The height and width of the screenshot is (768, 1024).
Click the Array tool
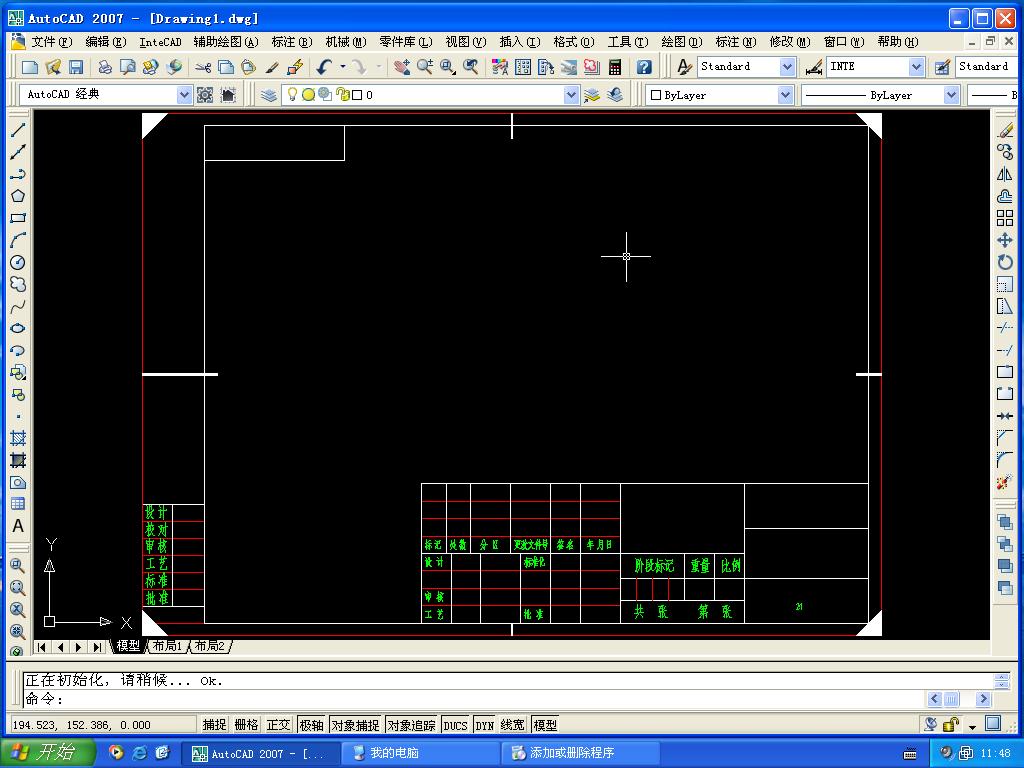[x=1005, y=218]
